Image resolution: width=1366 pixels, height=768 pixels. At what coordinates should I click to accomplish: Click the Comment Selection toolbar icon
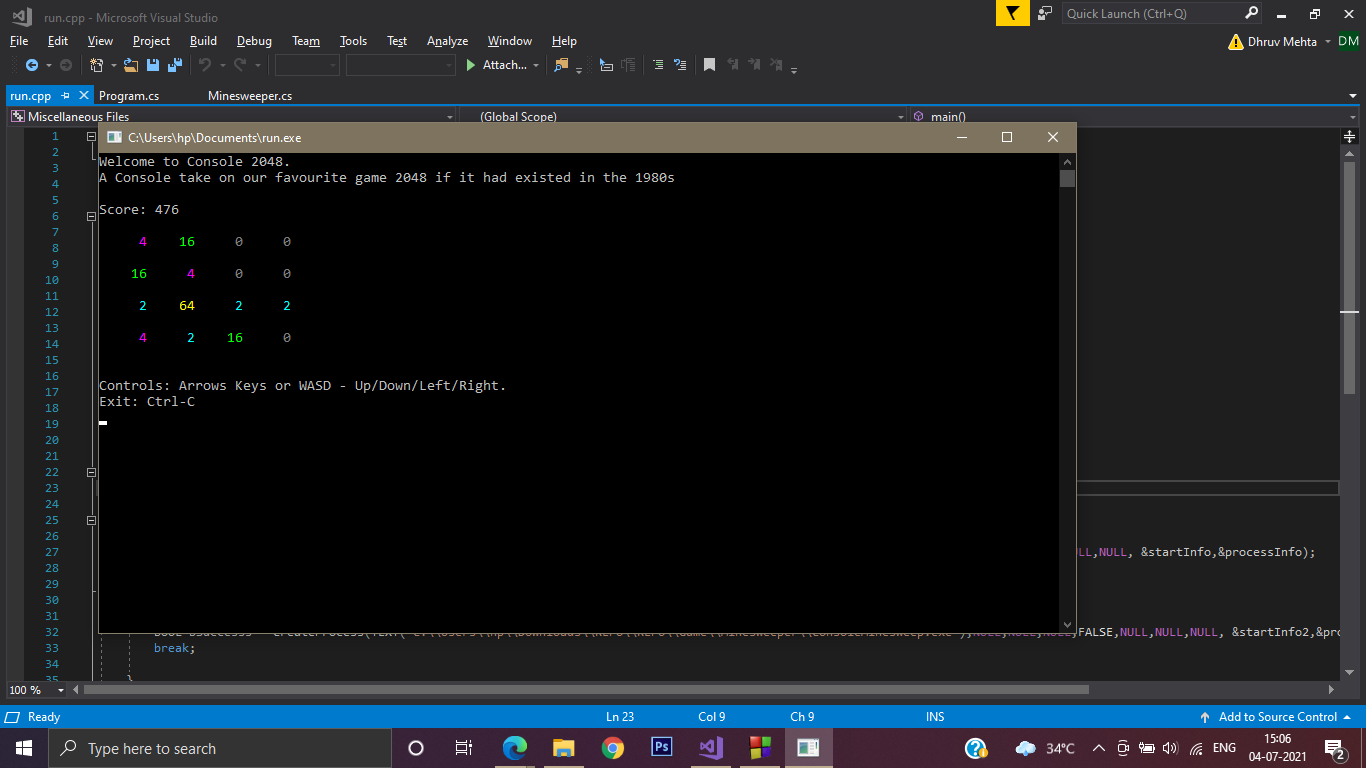[x=658, y=65]
